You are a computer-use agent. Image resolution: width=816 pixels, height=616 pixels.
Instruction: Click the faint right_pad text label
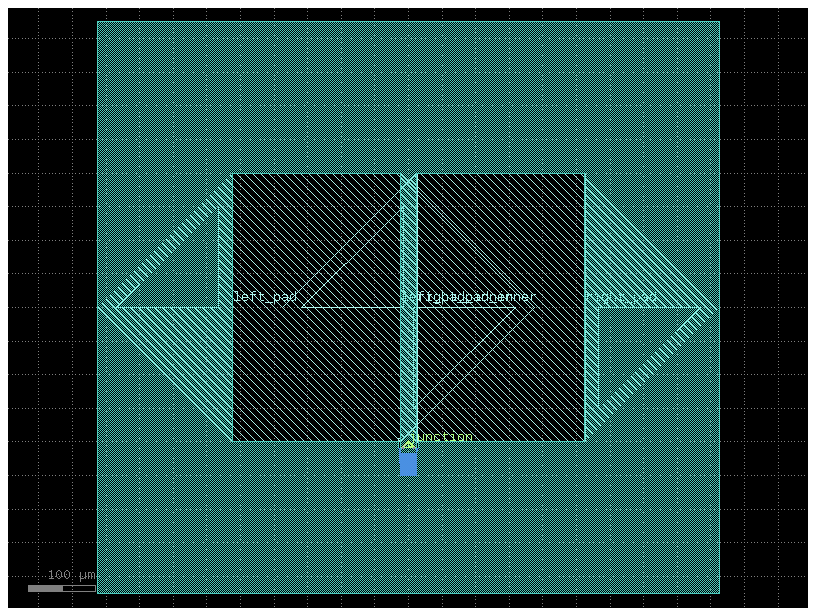click(626, 297)
